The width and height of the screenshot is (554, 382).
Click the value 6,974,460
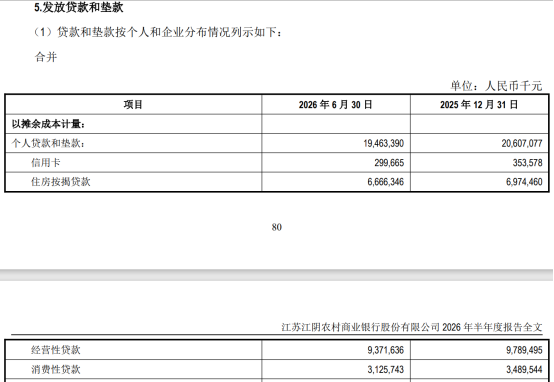(524, 182)
